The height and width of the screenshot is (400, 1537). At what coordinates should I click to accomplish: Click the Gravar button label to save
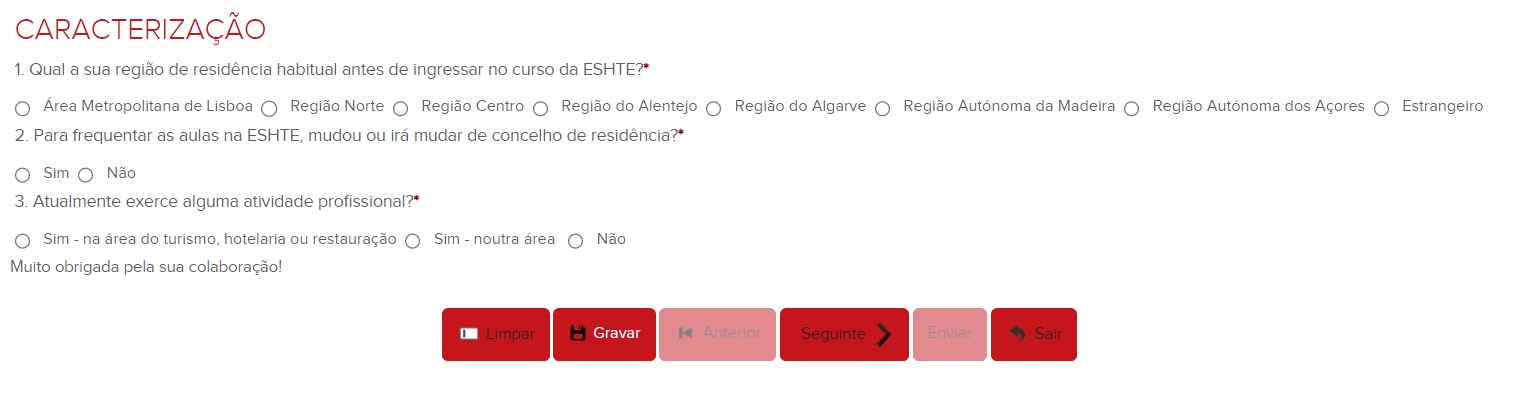[617, 333]
